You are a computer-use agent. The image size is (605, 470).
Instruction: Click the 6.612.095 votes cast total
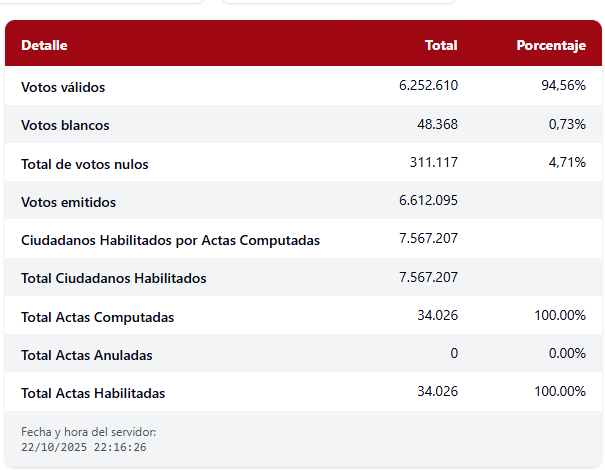click(x=428, y=201)
